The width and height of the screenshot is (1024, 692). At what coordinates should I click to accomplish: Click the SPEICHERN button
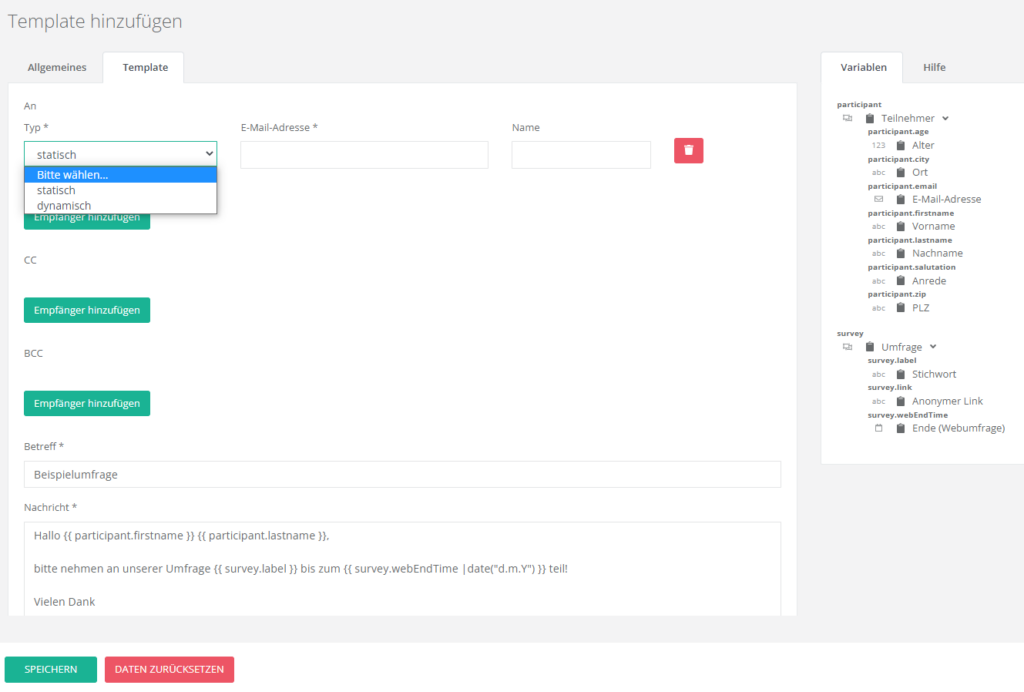pyautogui.click(x=51, y=669)
